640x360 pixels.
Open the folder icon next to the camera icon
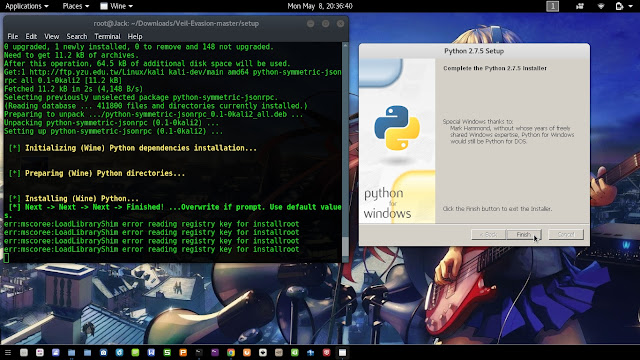pos(87,352)
